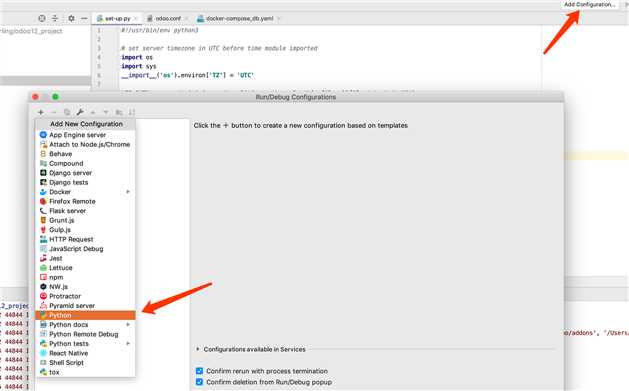Click the 'import sys' code line
The image size is (629, 391).
139,66
